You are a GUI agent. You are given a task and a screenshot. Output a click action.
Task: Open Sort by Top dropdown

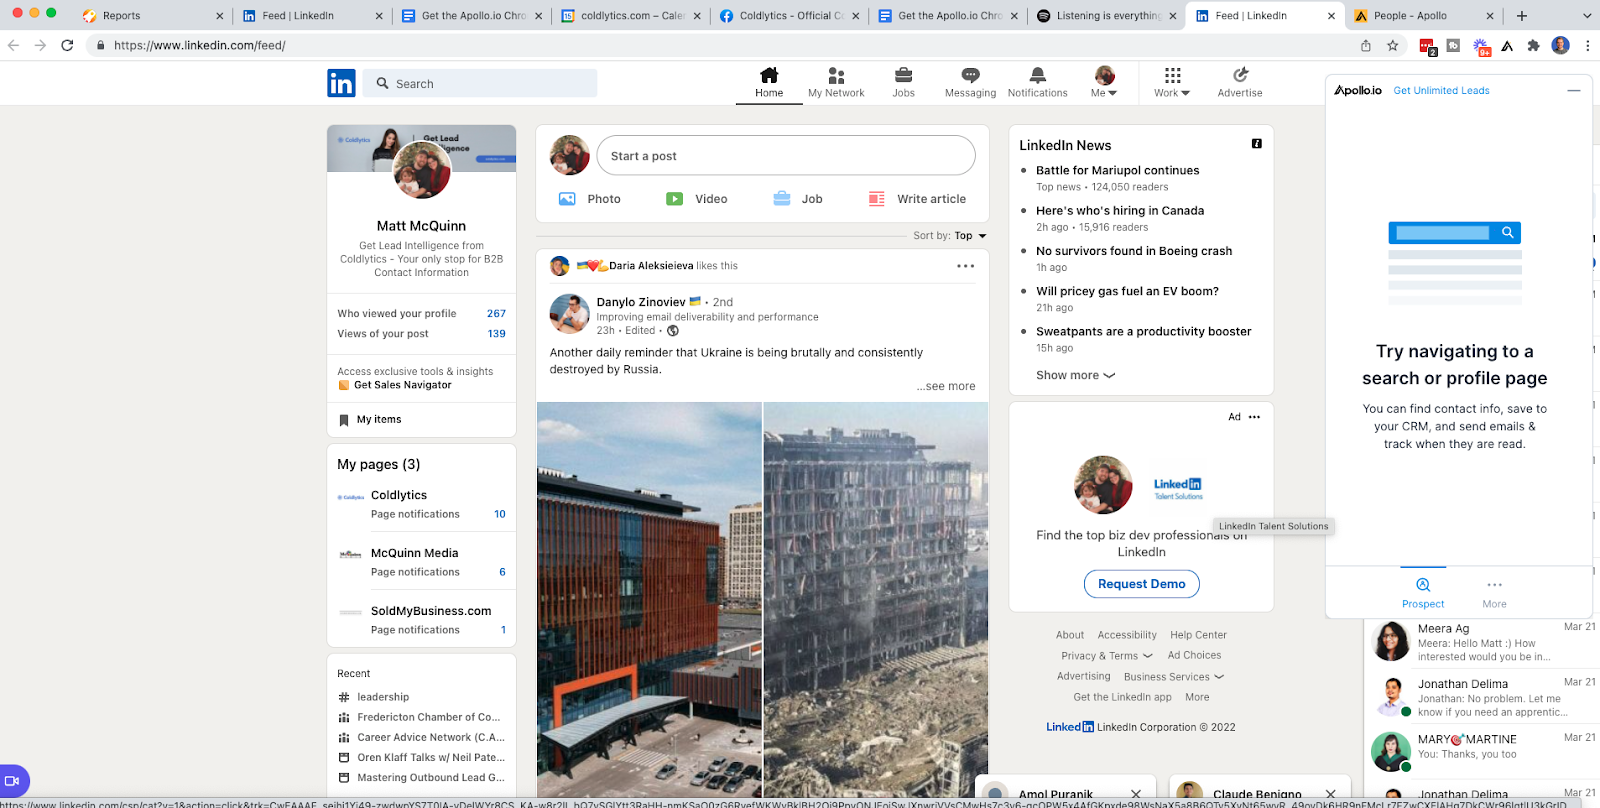970,236
